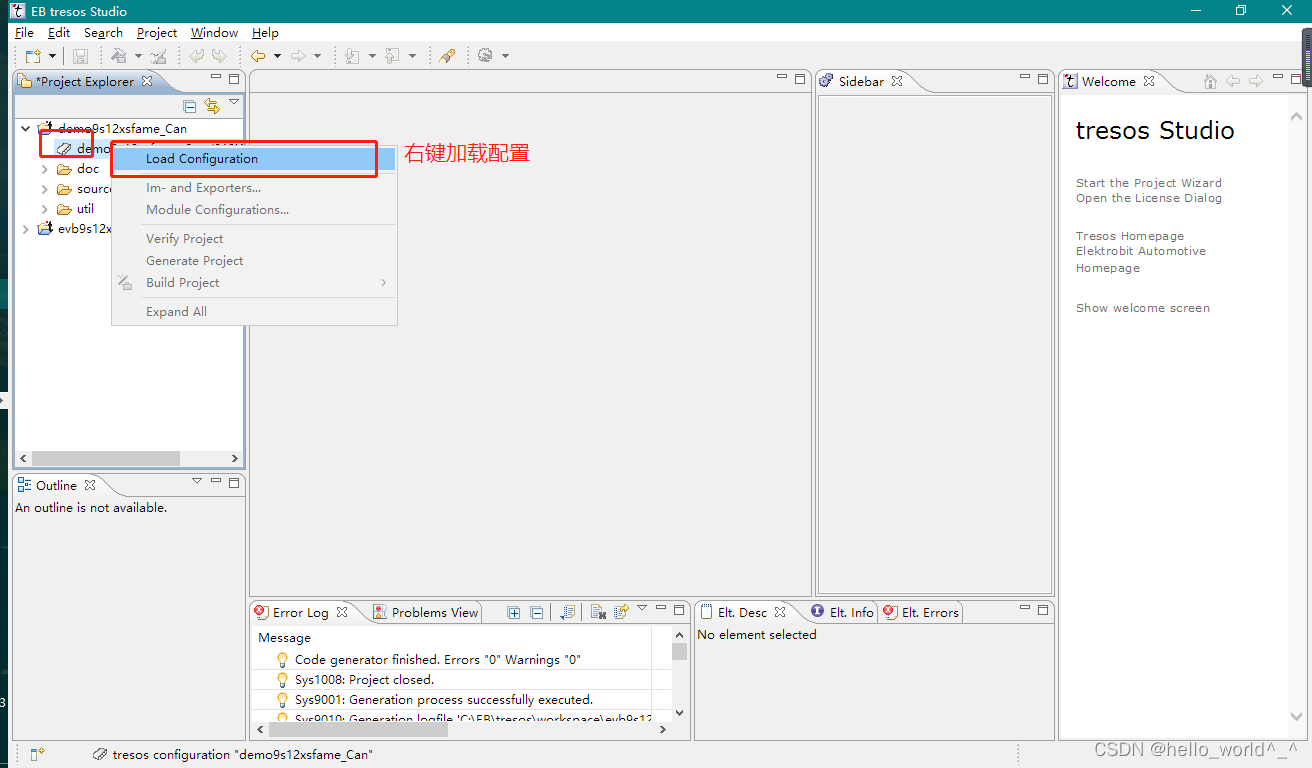Open the Build hammer dropdown arrow
The image size is (1312, 768).
pos(136,56)
